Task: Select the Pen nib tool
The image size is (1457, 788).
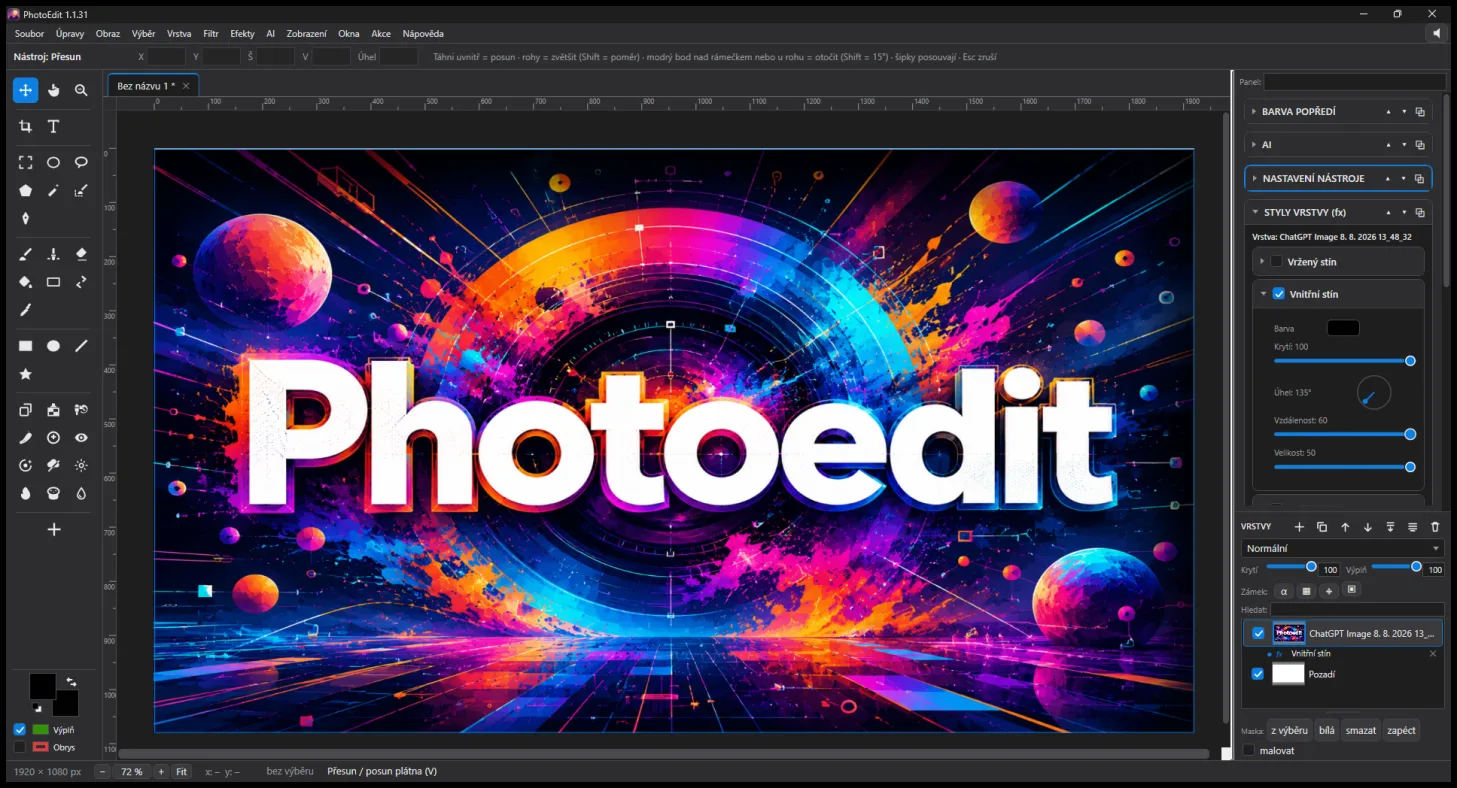Action: coord(26,218)
